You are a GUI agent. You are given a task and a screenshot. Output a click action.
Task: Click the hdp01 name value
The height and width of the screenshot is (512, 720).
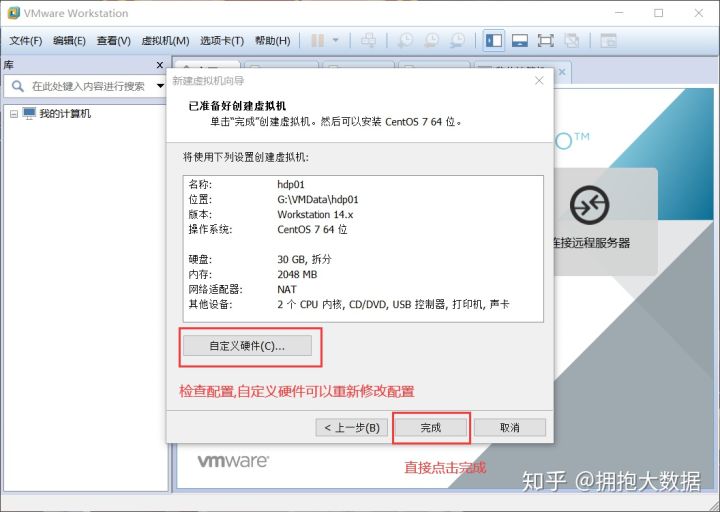coord(291,185)
